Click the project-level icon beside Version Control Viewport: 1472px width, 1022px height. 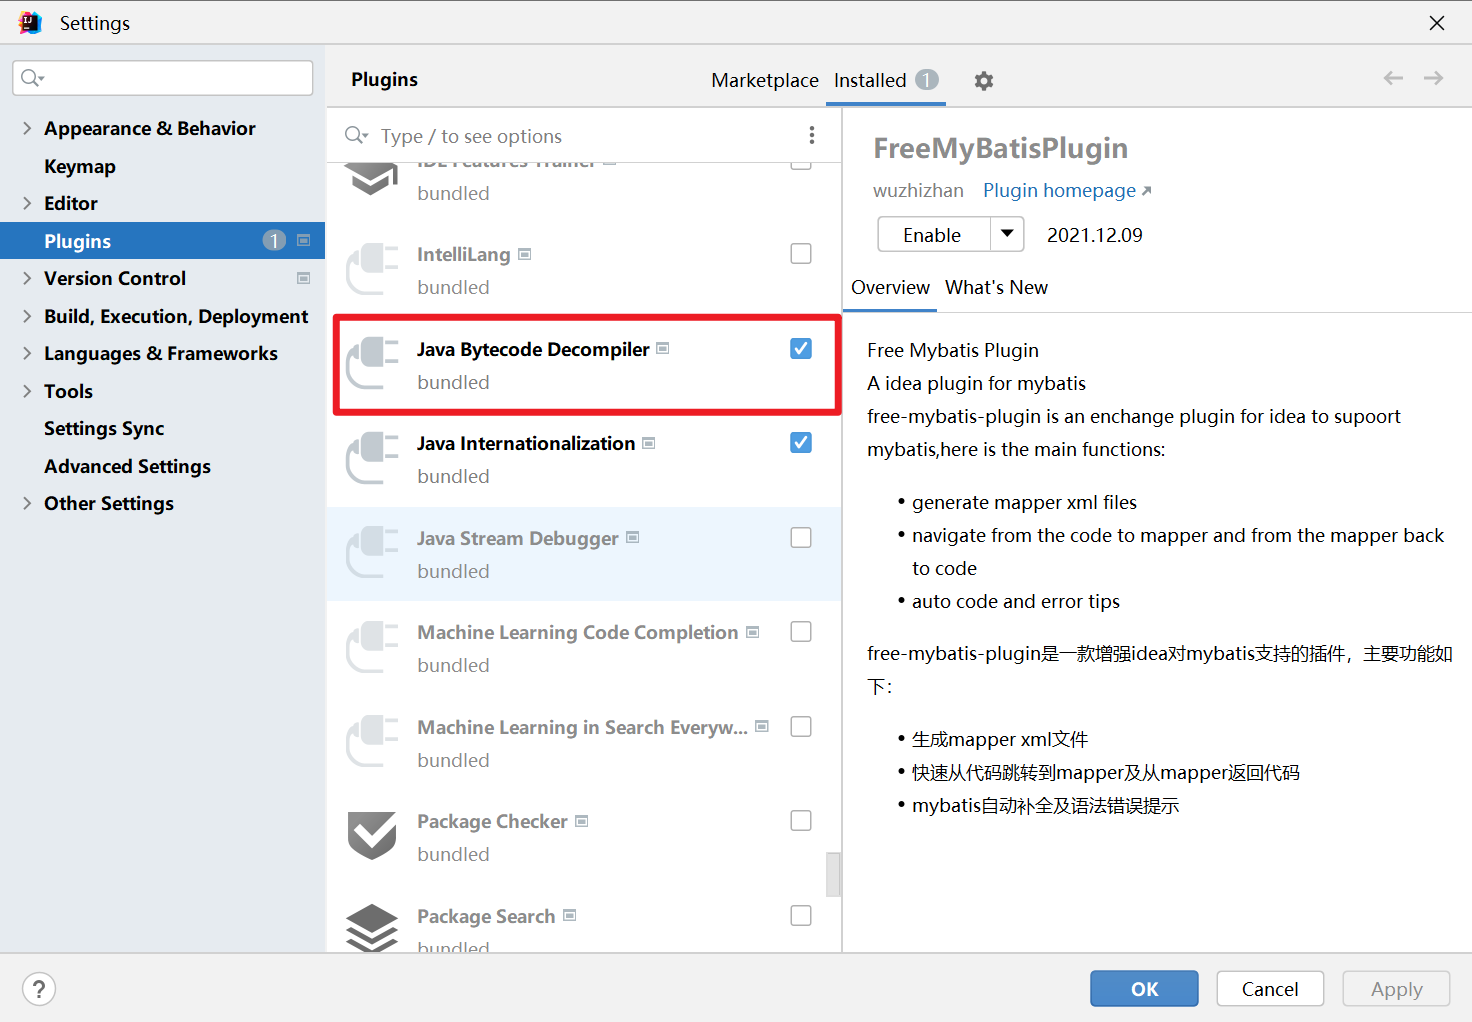point(303,278)
